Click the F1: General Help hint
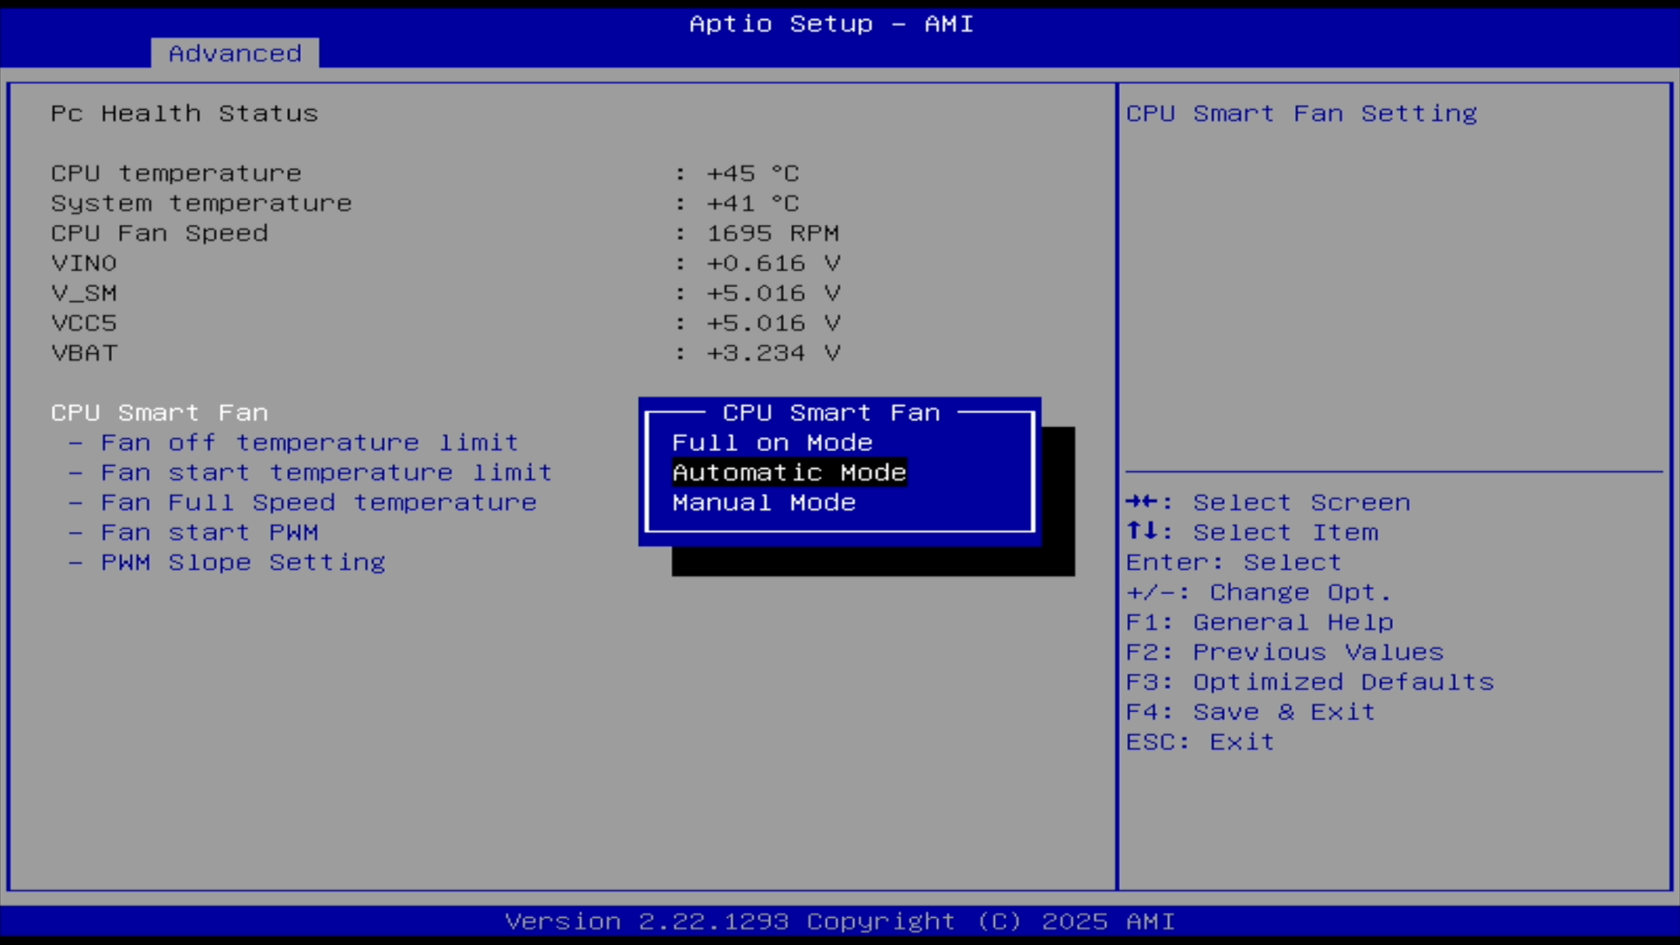This screenshot has width=1680, height=945. tap(1260, 622)
